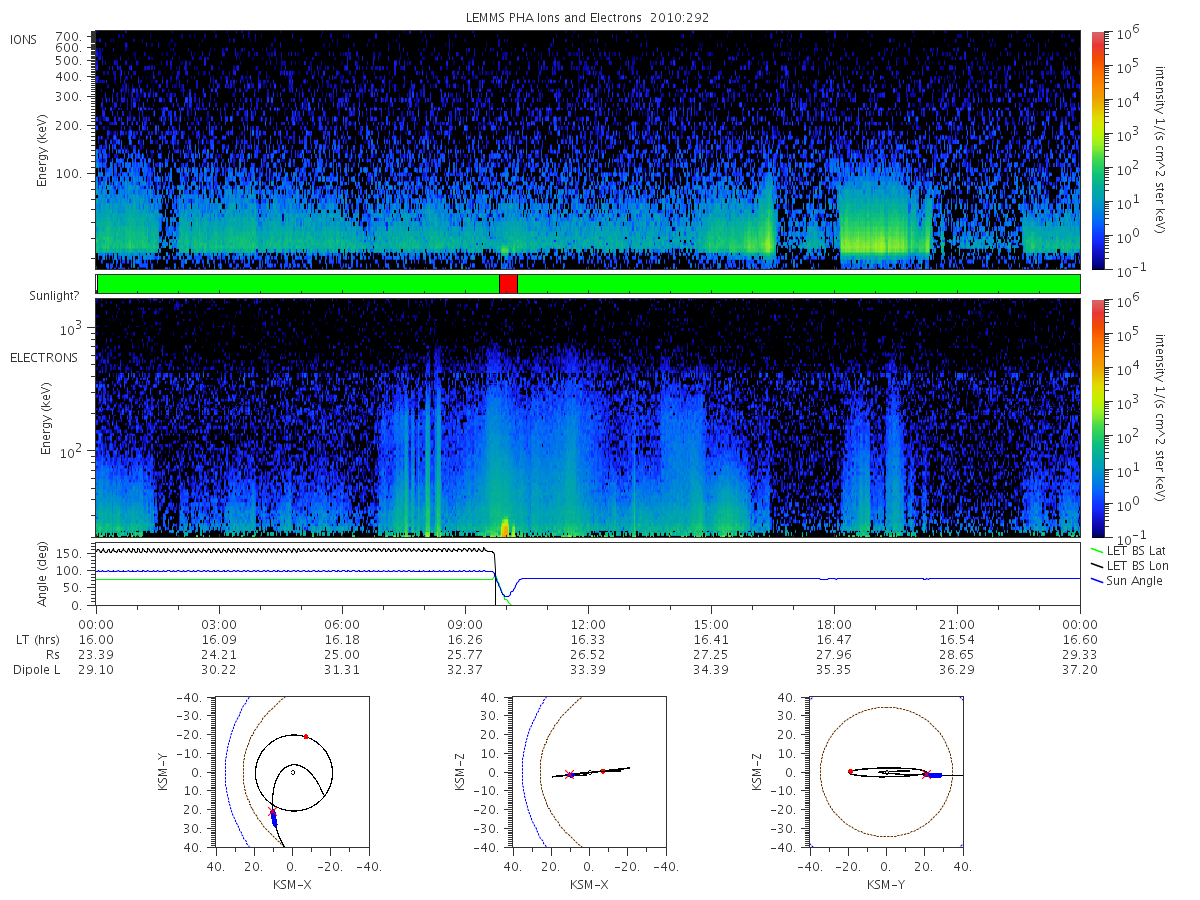Viewport: 1200px width, 900px height.
Task: Click the IONS panel label
Action: pyautogui.click(x=25, y=39)
